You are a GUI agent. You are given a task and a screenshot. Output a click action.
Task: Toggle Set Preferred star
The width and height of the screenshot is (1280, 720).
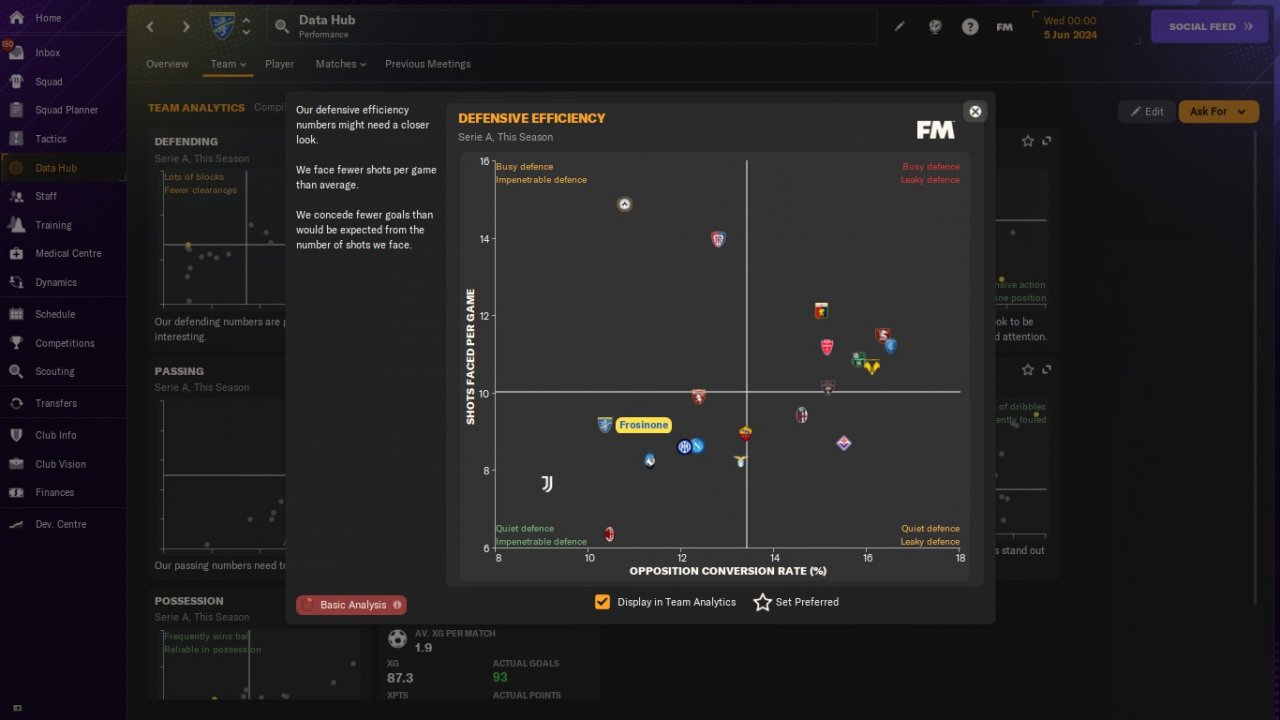pos(763,602)
